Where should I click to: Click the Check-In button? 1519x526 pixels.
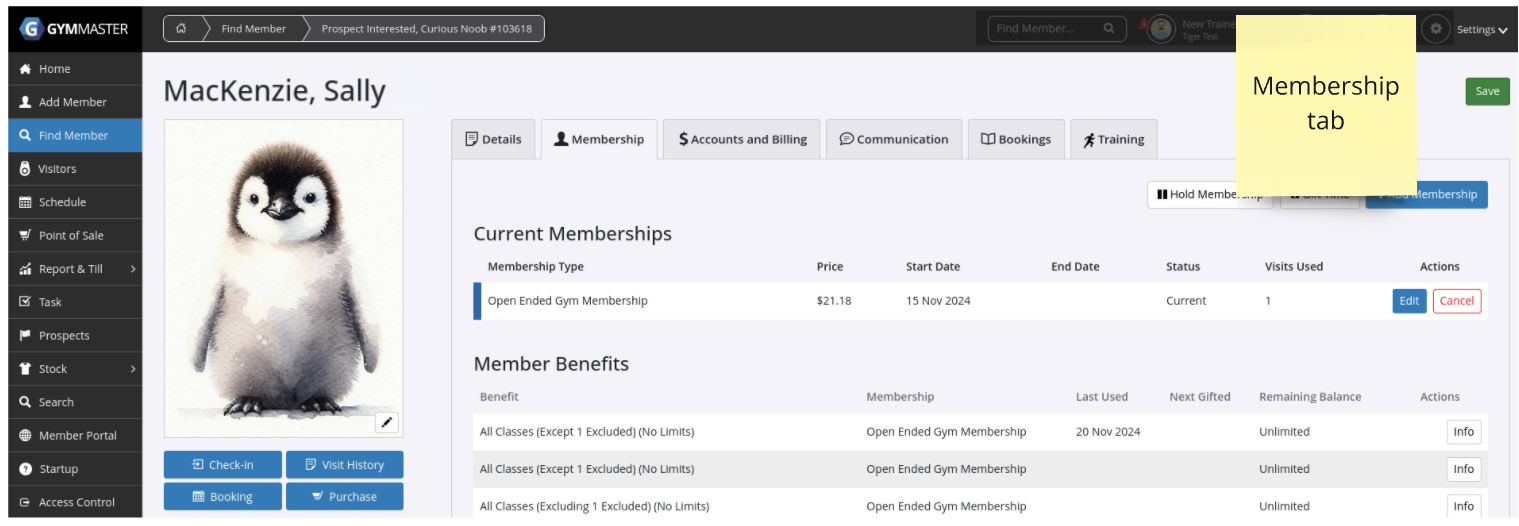point(222,465)
